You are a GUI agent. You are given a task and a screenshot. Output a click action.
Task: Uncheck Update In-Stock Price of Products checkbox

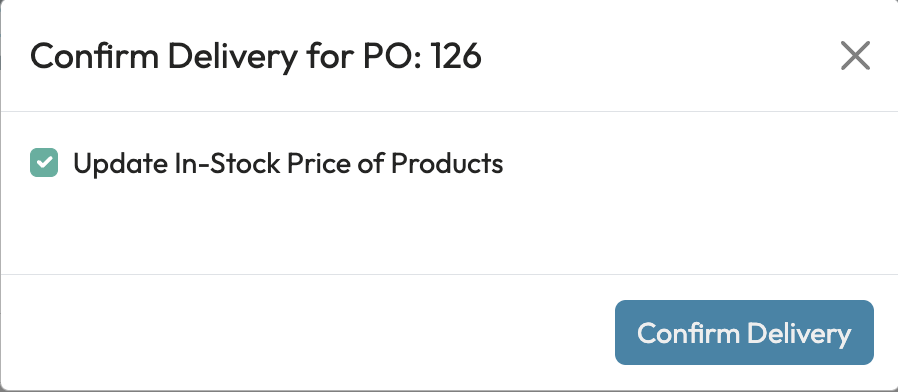click(x=44, y=163)
